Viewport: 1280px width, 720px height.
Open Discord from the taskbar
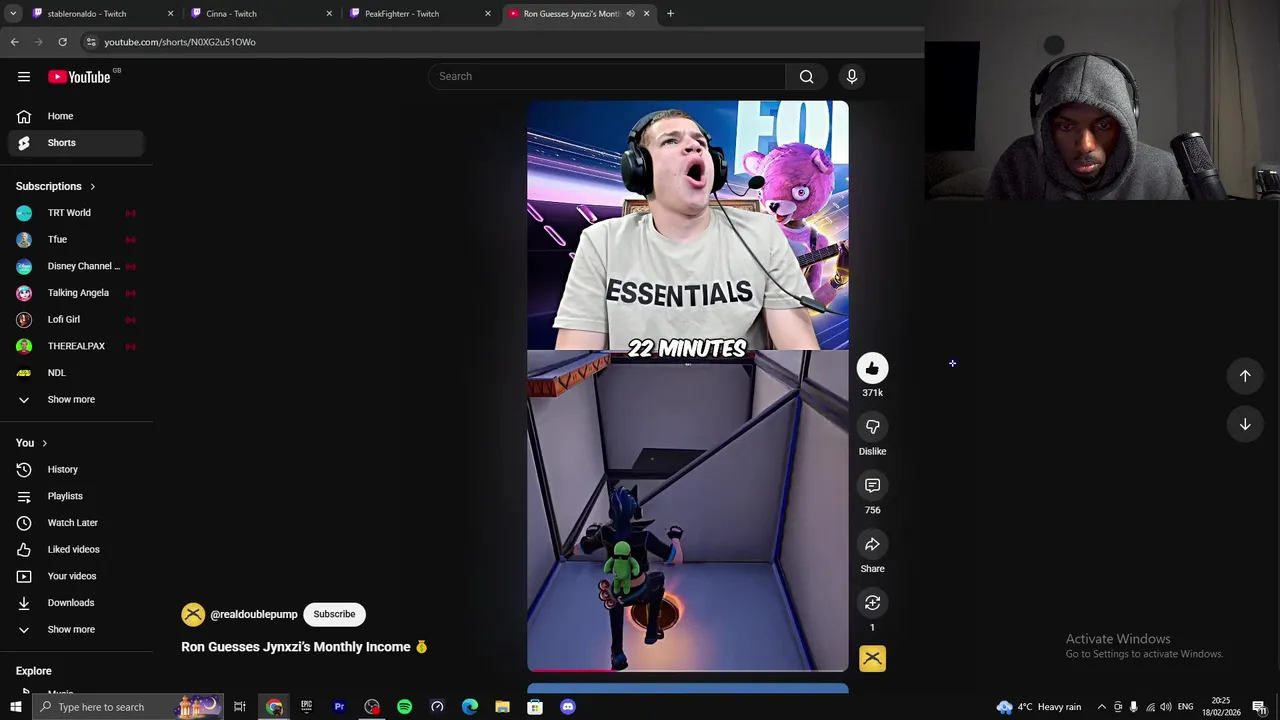tap(568, 707)
